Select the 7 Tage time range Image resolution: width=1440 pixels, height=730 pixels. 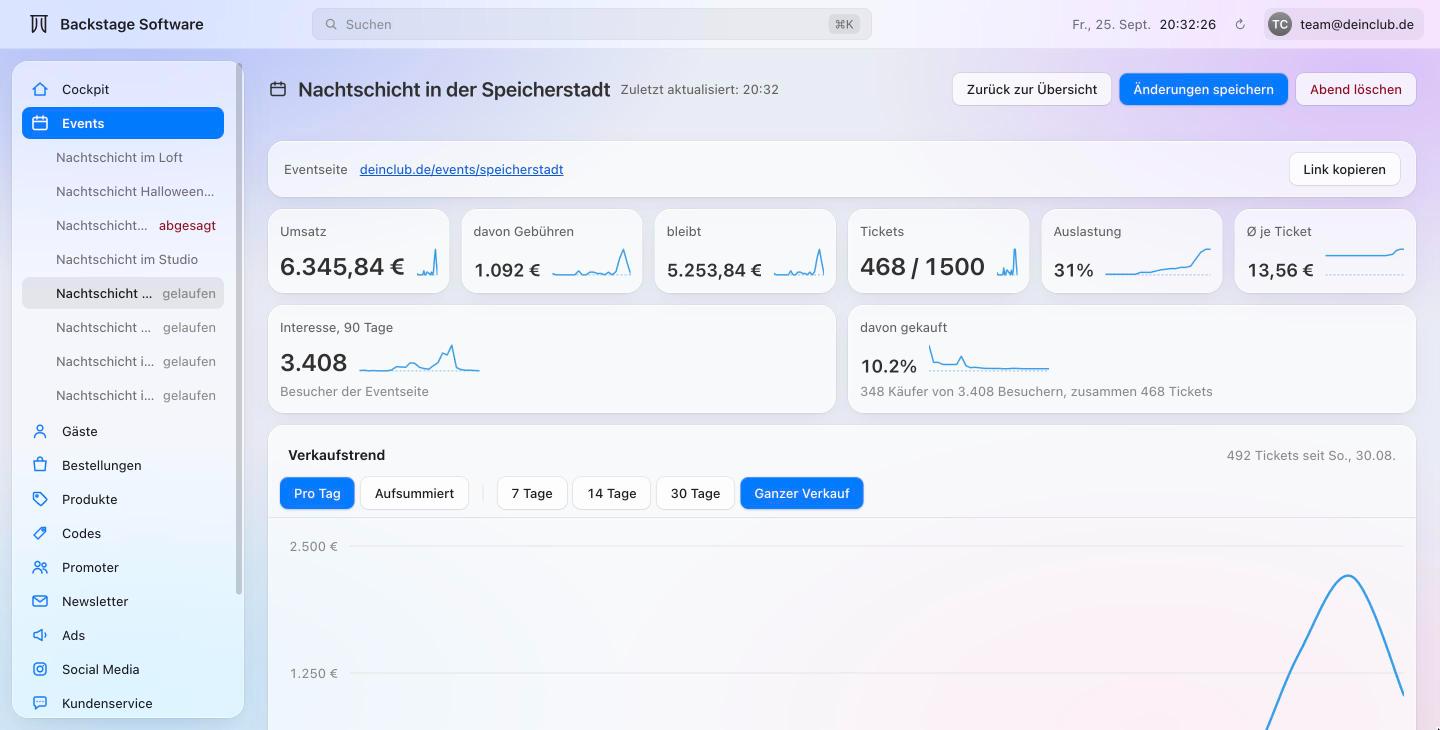point(532,493)
